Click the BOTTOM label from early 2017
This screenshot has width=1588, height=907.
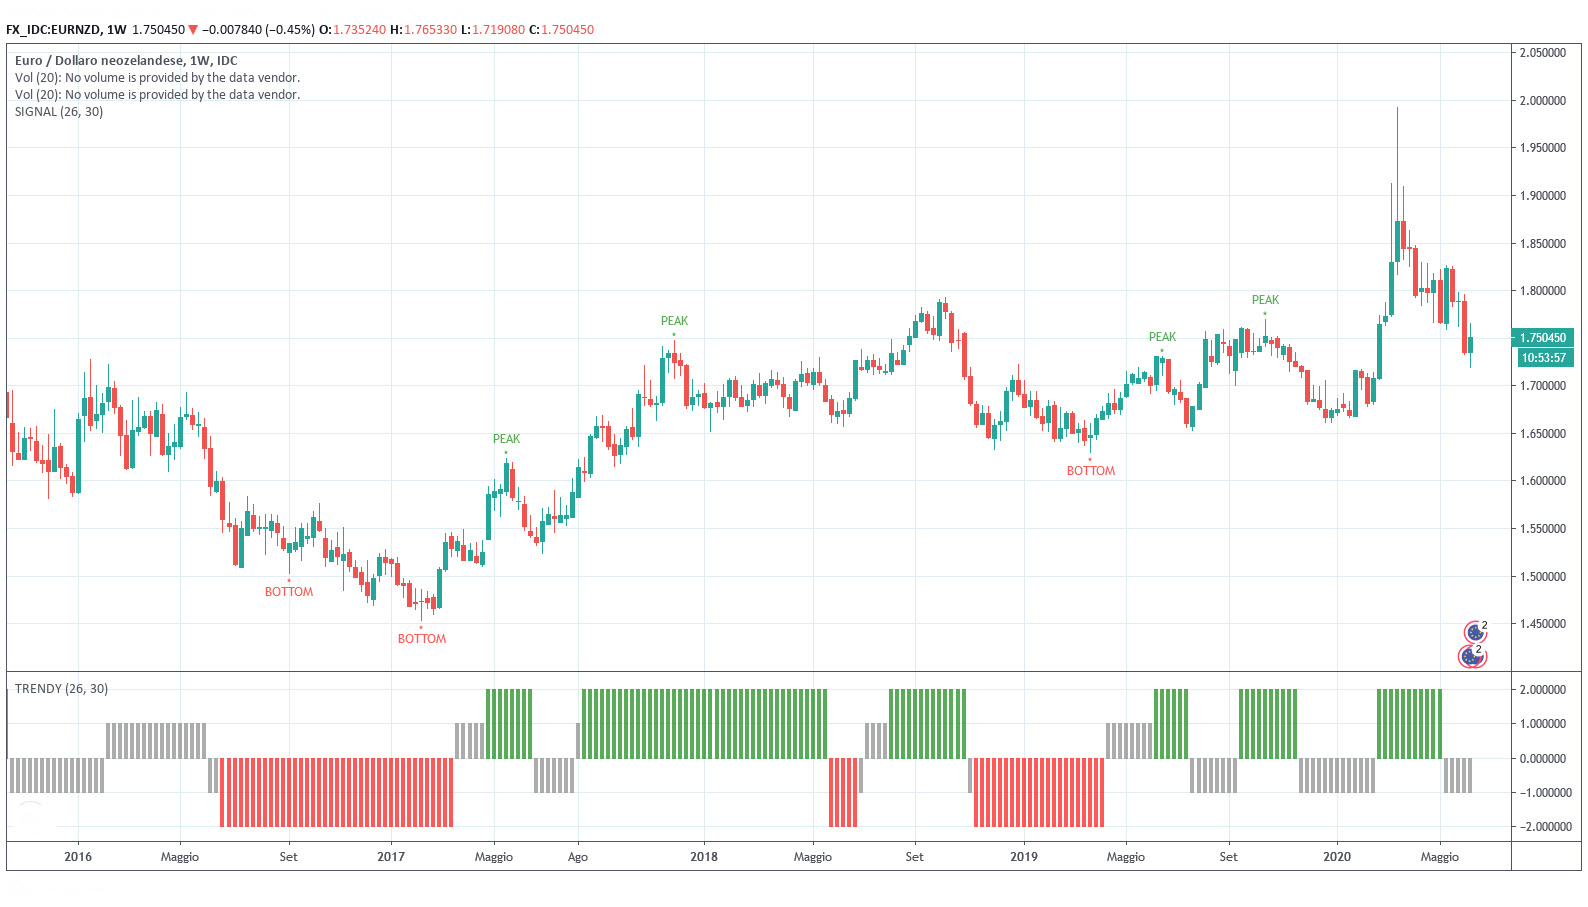[422, 639]
